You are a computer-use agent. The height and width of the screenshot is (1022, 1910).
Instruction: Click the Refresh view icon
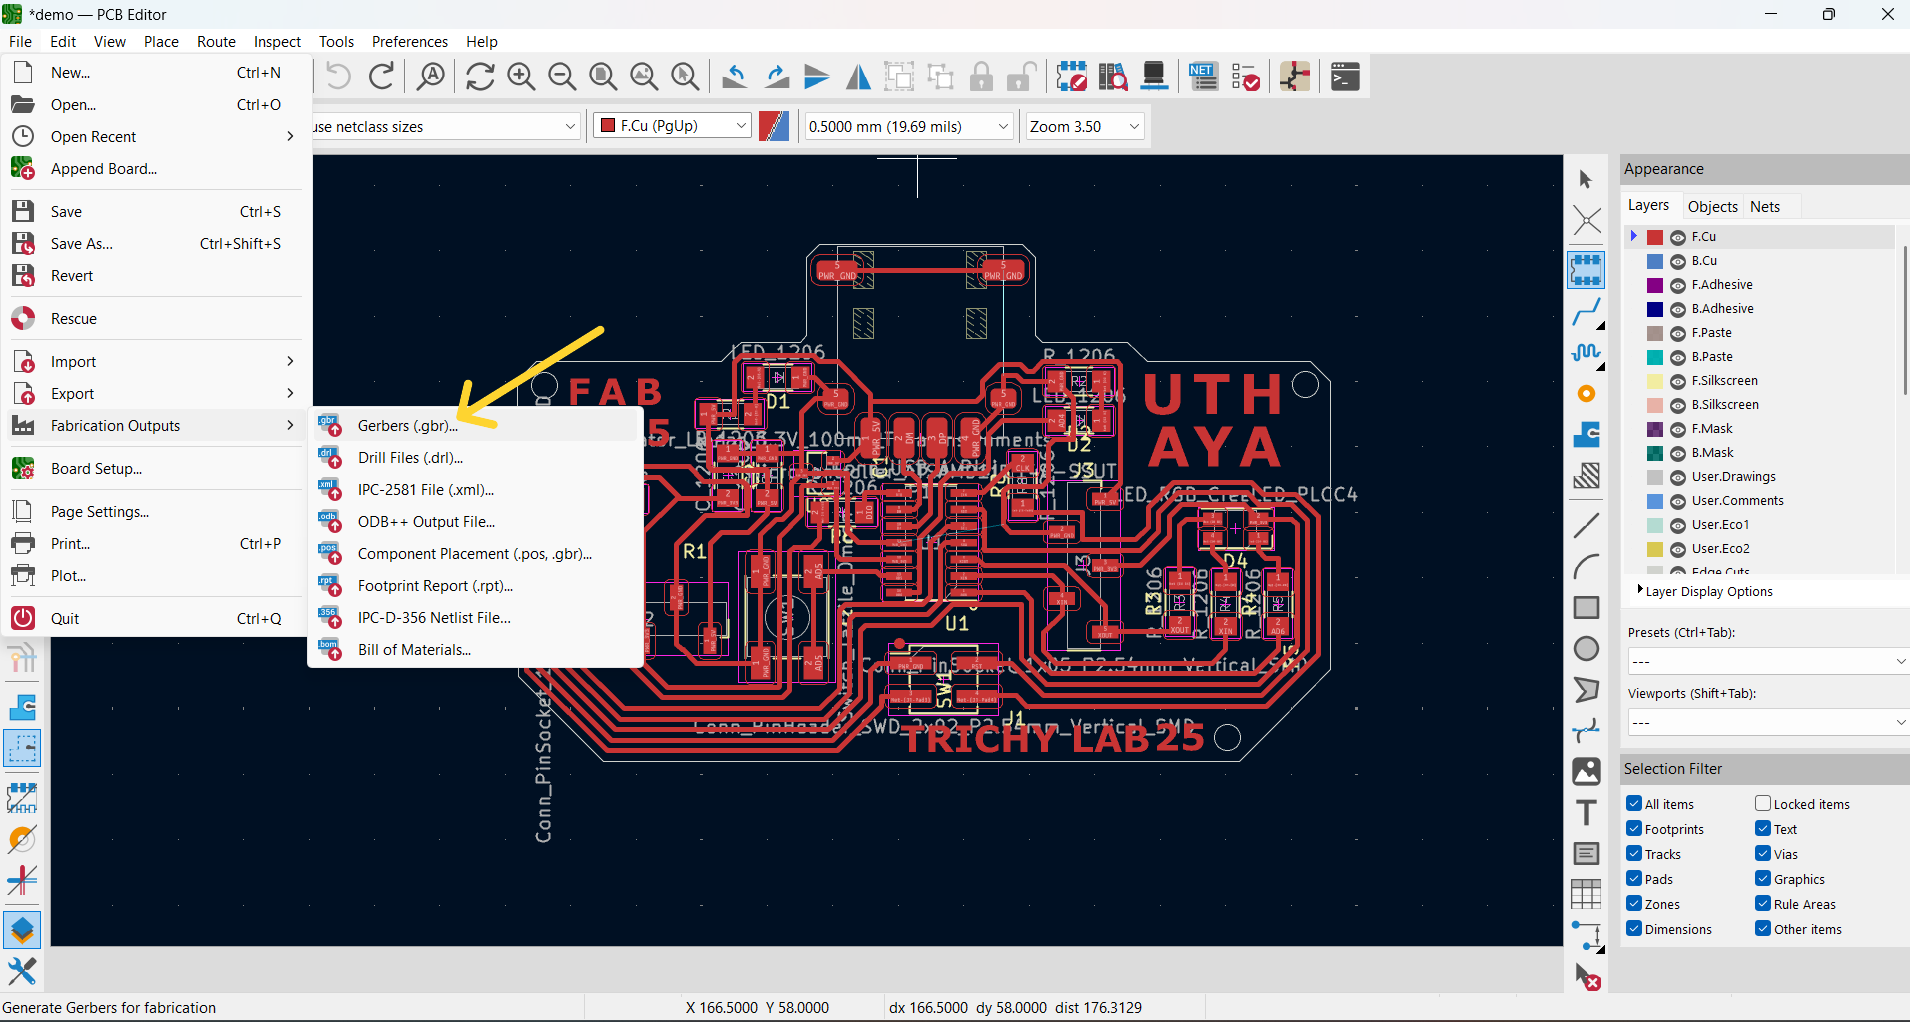(480, 76)
